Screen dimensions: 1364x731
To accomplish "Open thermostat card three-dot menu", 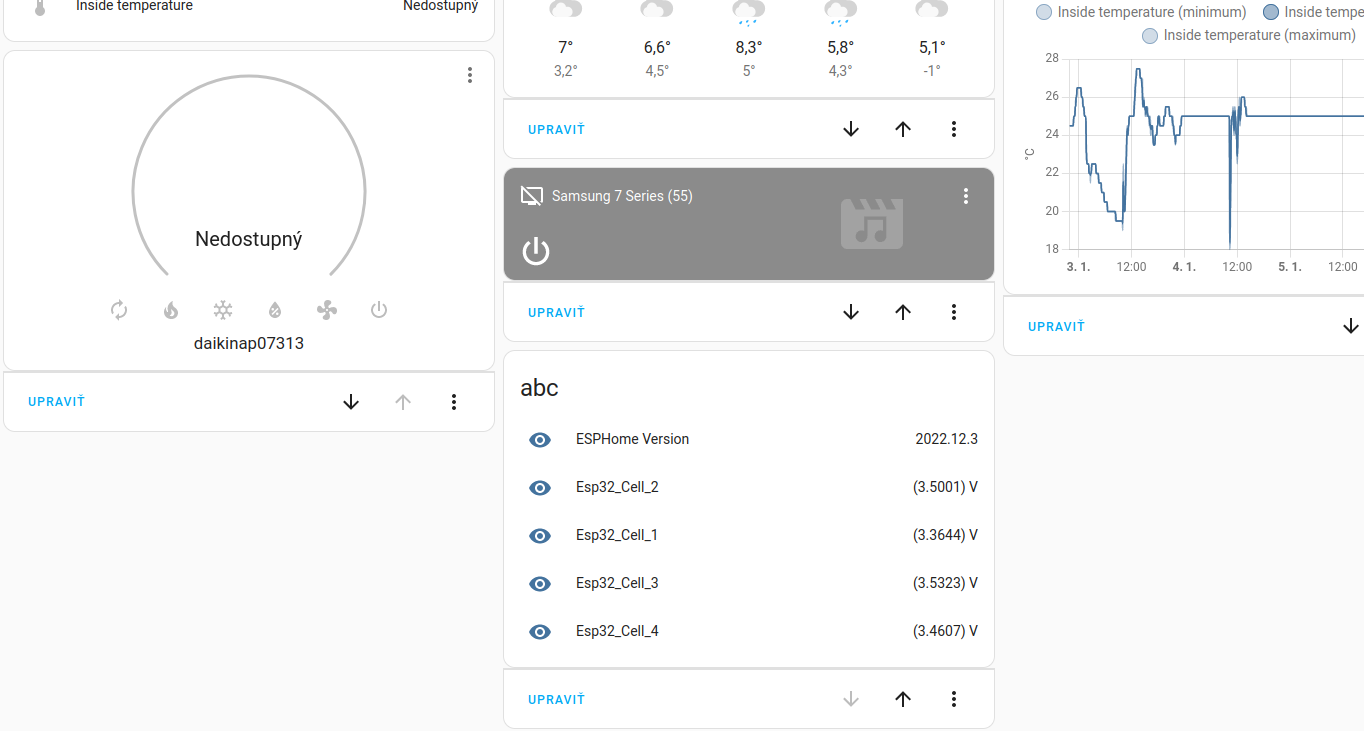I will coord(470,75).
